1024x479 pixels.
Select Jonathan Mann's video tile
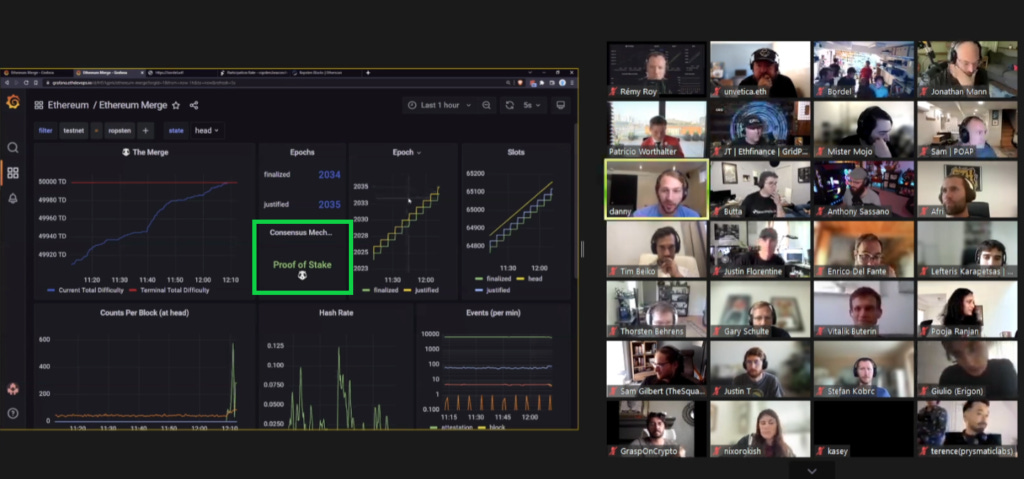coord(967,69)
